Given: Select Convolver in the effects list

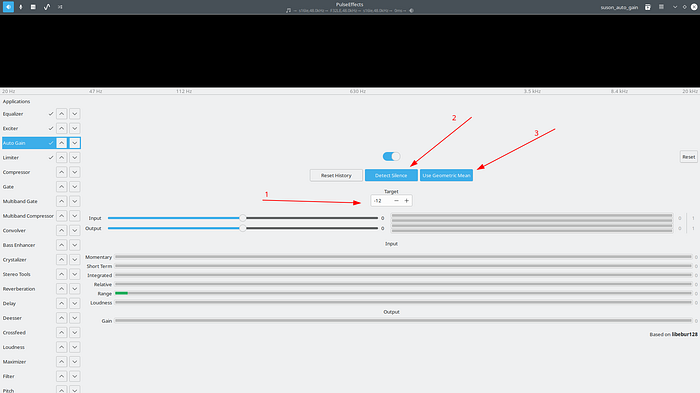Looking at the screenshot, I should click(14, 230).
